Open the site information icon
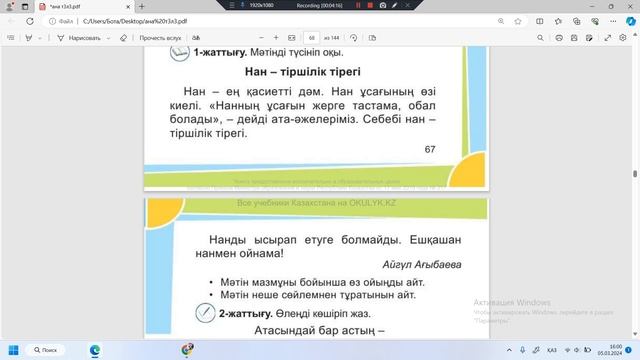 (52, 21)
